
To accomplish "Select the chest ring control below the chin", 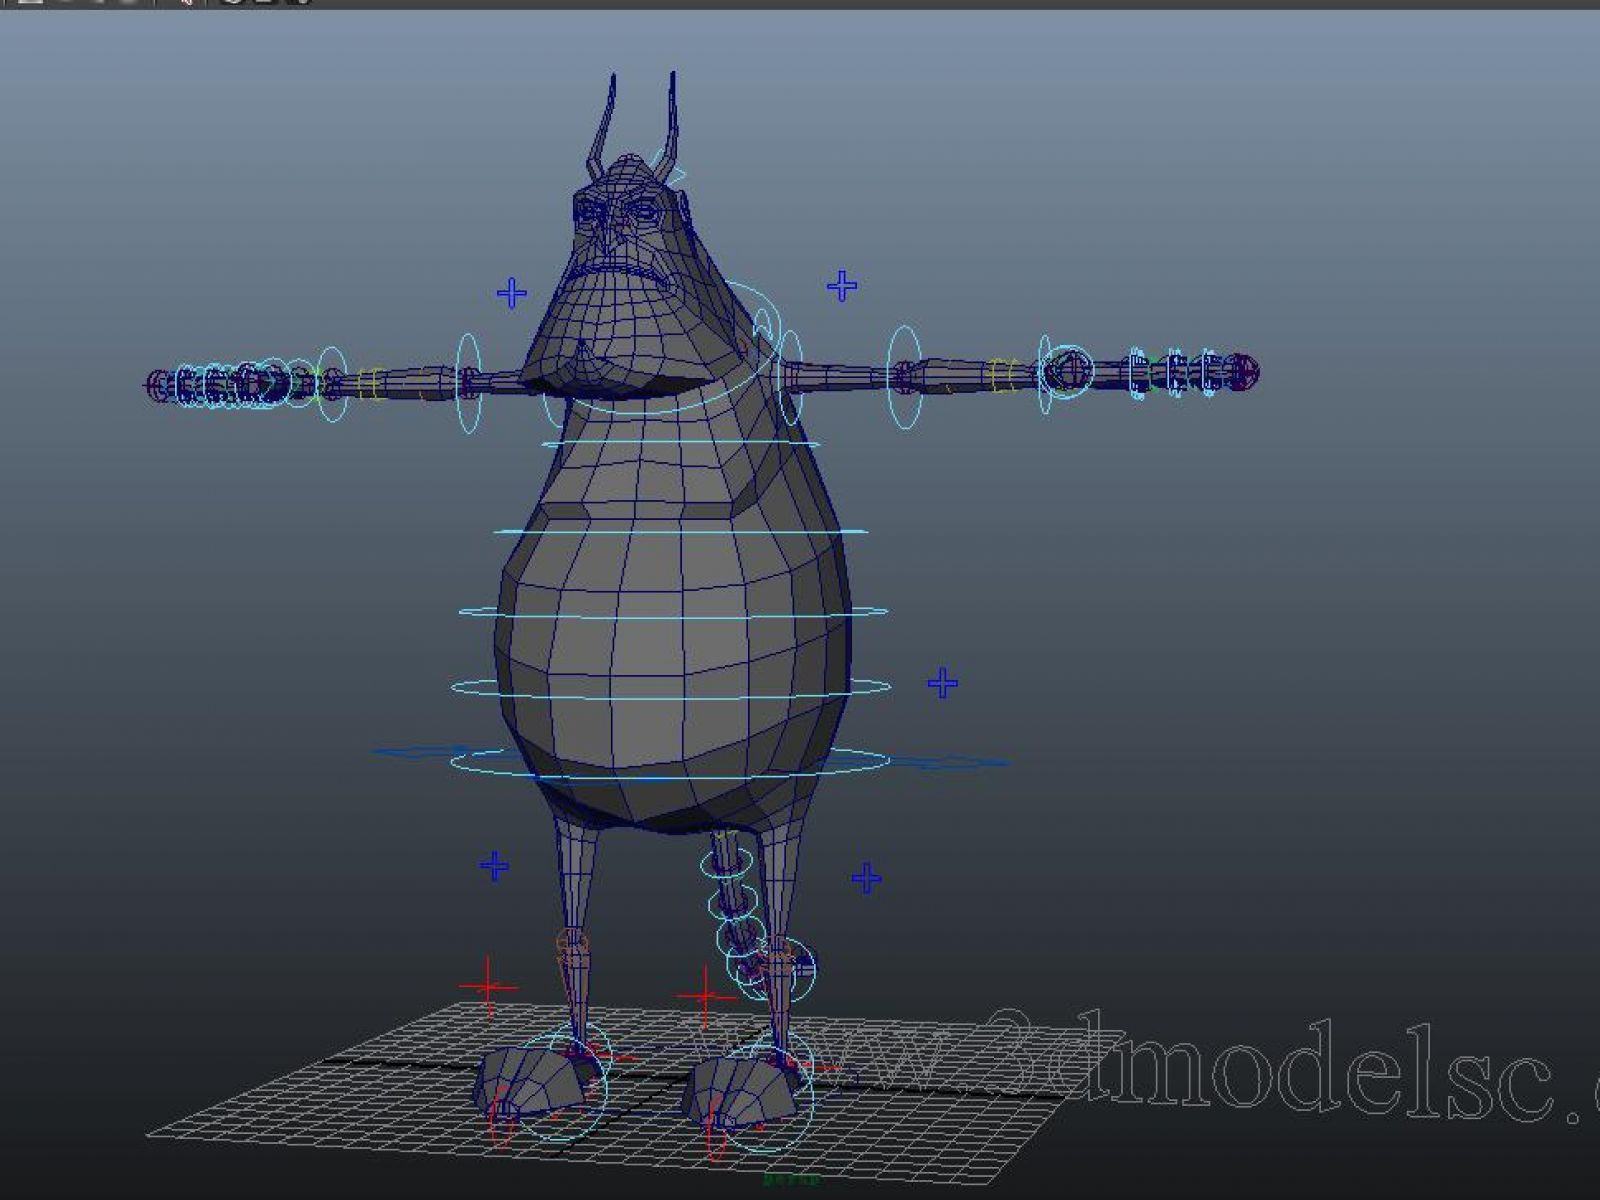I will (680, 443).
